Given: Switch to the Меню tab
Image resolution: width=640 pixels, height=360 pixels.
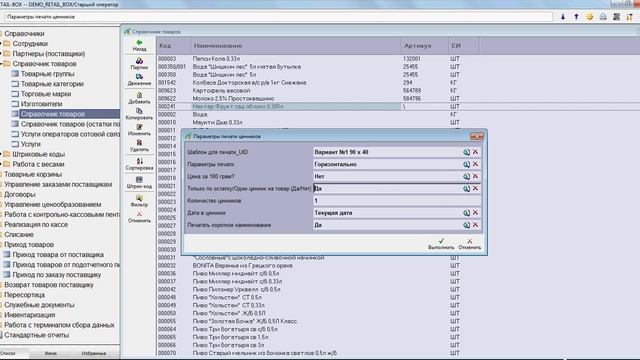Looking at the screenshot, I should pyautogui.click(x=51, y=353).
